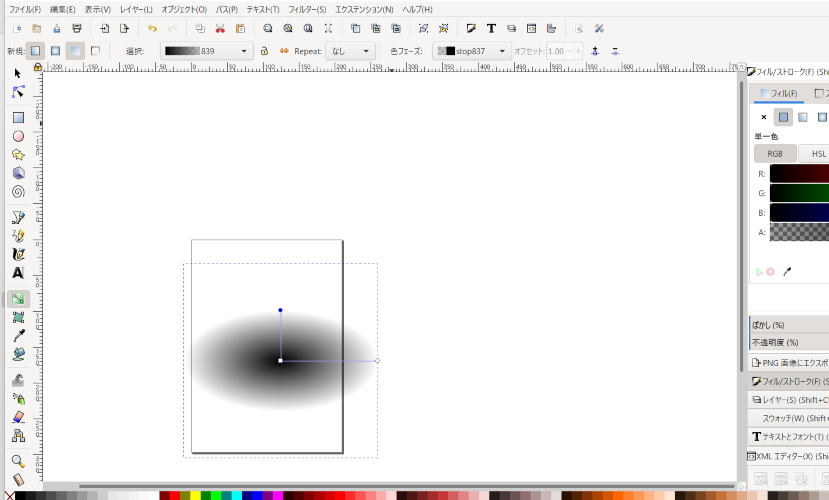The height and width of the screenshot is (500, 829).
Task: Click the Undo arrow icon
Action: tap(152, 29)
